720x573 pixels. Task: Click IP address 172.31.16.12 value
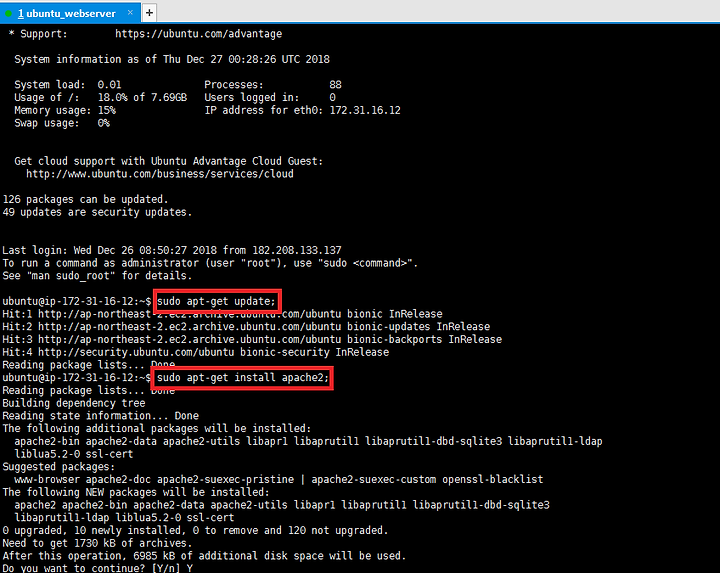(365, 110)
